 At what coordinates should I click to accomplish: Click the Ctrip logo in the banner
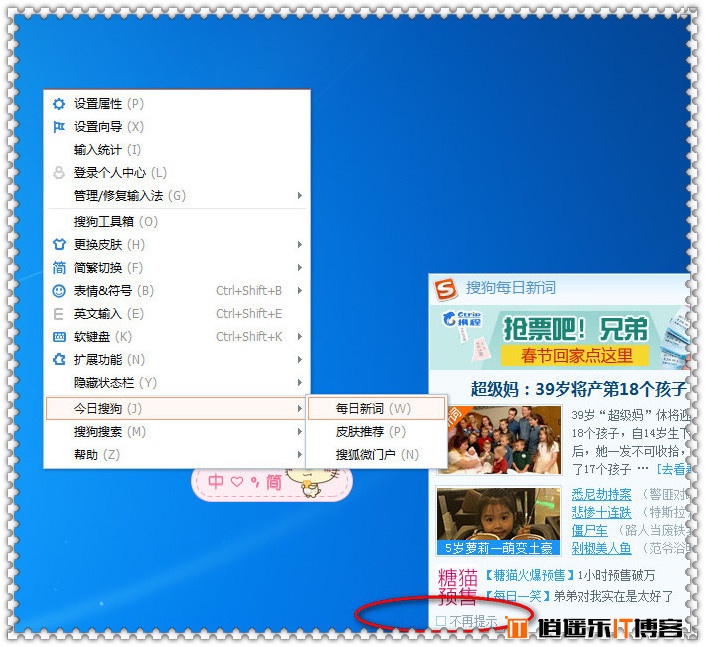(x=462, y=319)
